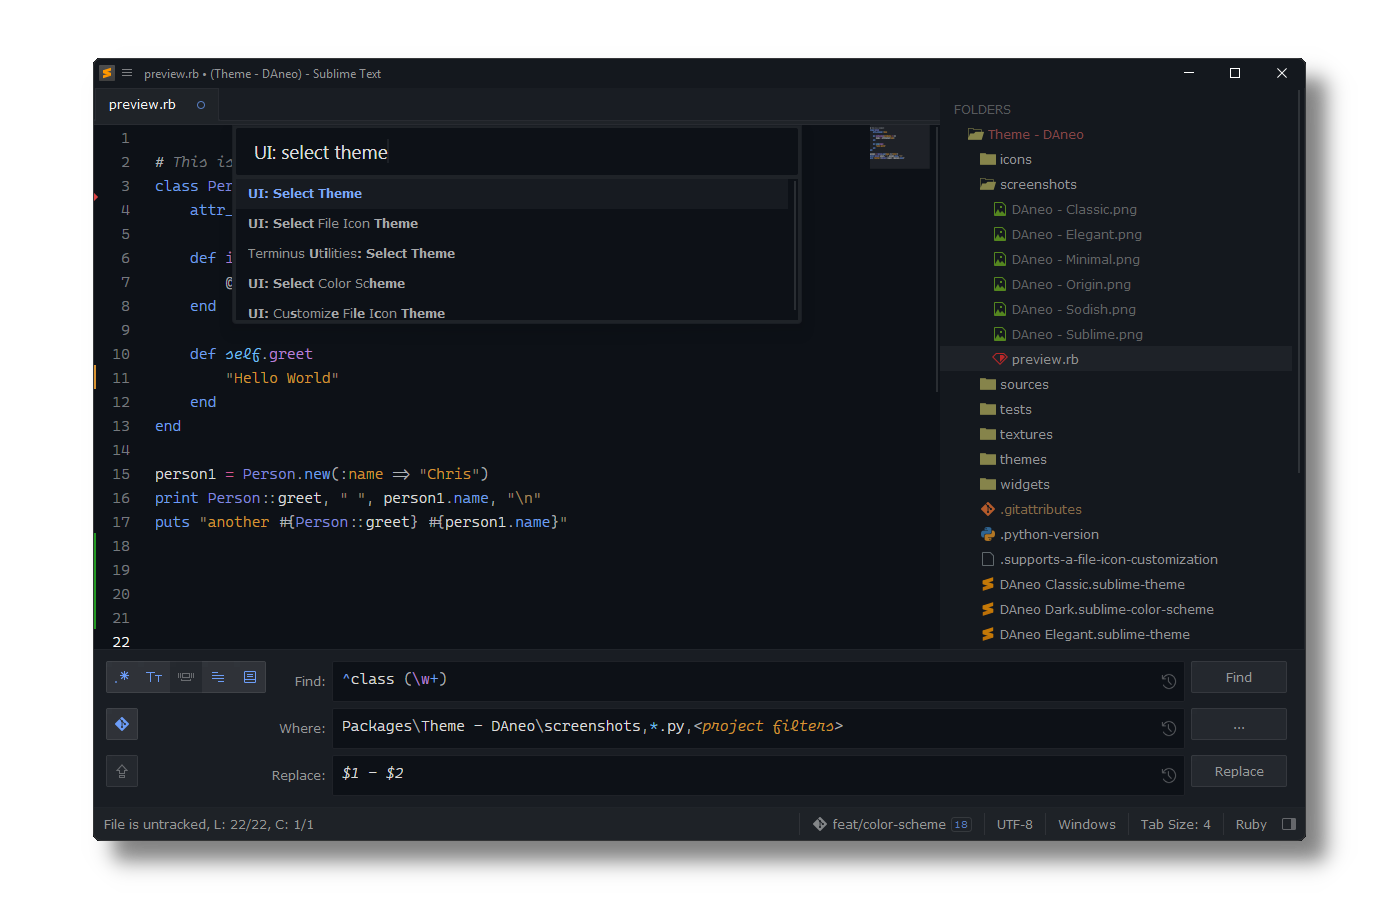Toggle sidebar icon in status bar
Screen dimensions: 1400x900
click(1289, 824)
